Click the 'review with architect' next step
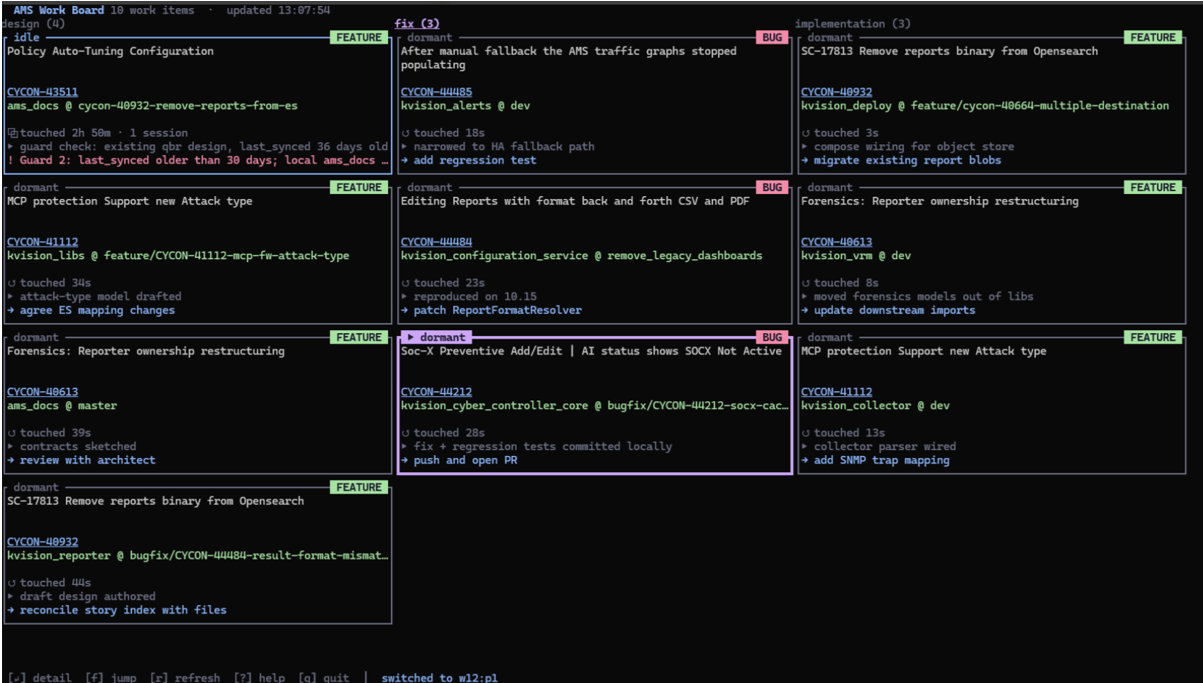This screenshot has width=1203, height=683. [x=81, y=460]
